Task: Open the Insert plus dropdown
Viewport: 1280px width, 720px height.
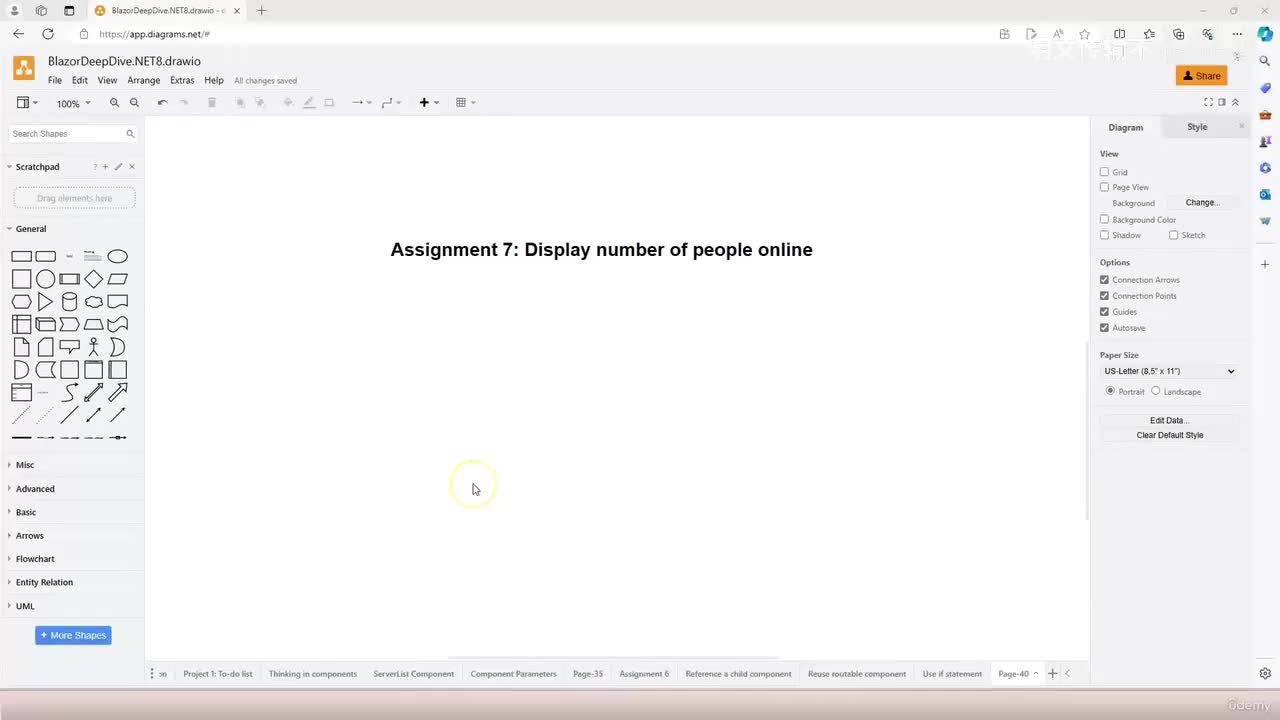Action: (x=429, y=103)
